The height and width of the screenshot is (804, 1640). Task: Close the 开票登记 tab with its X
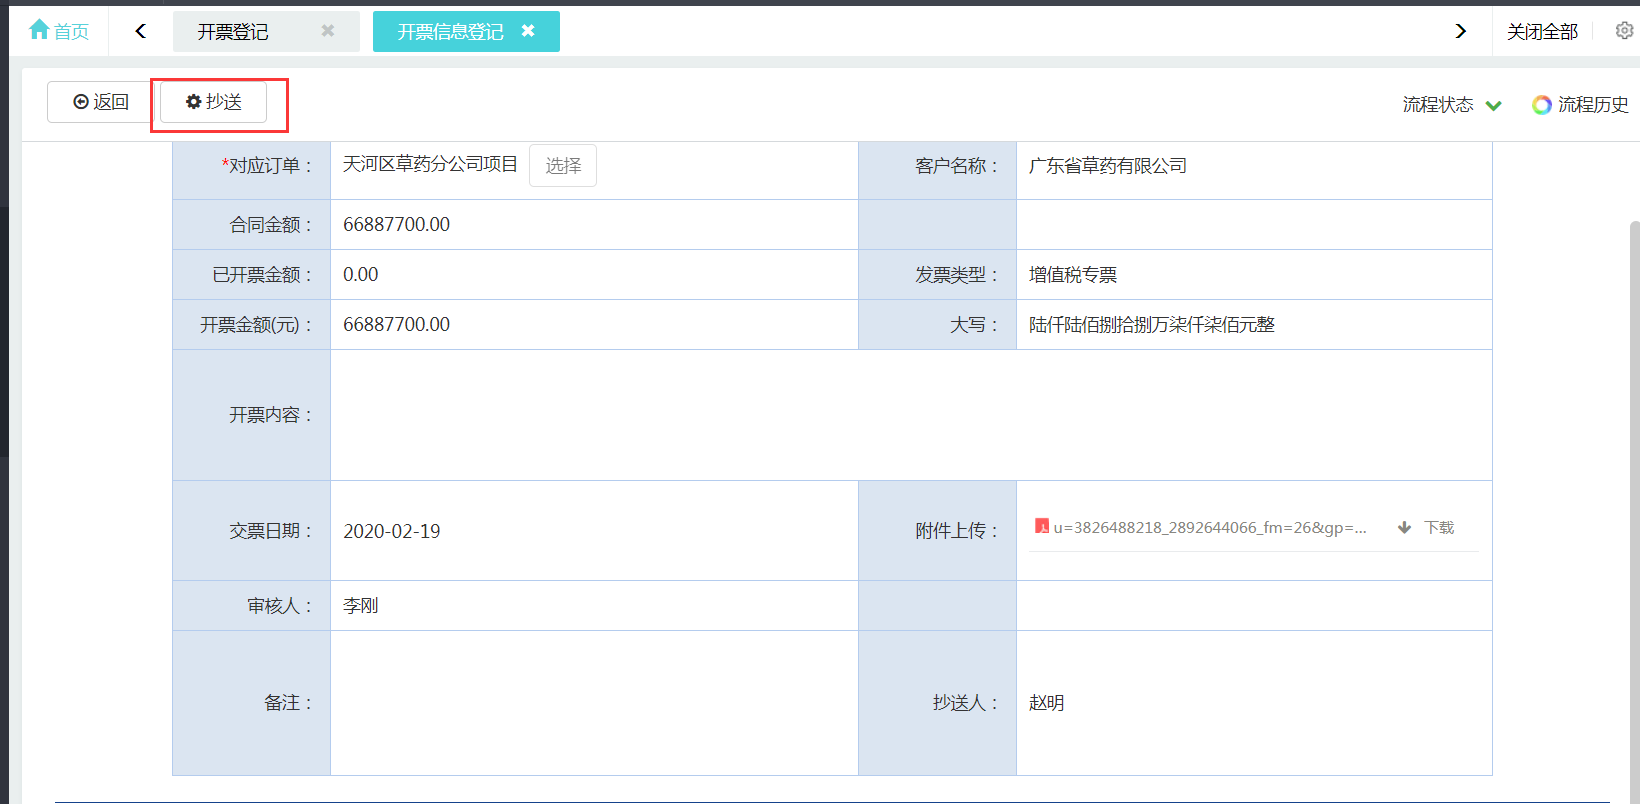click(327, 31)
